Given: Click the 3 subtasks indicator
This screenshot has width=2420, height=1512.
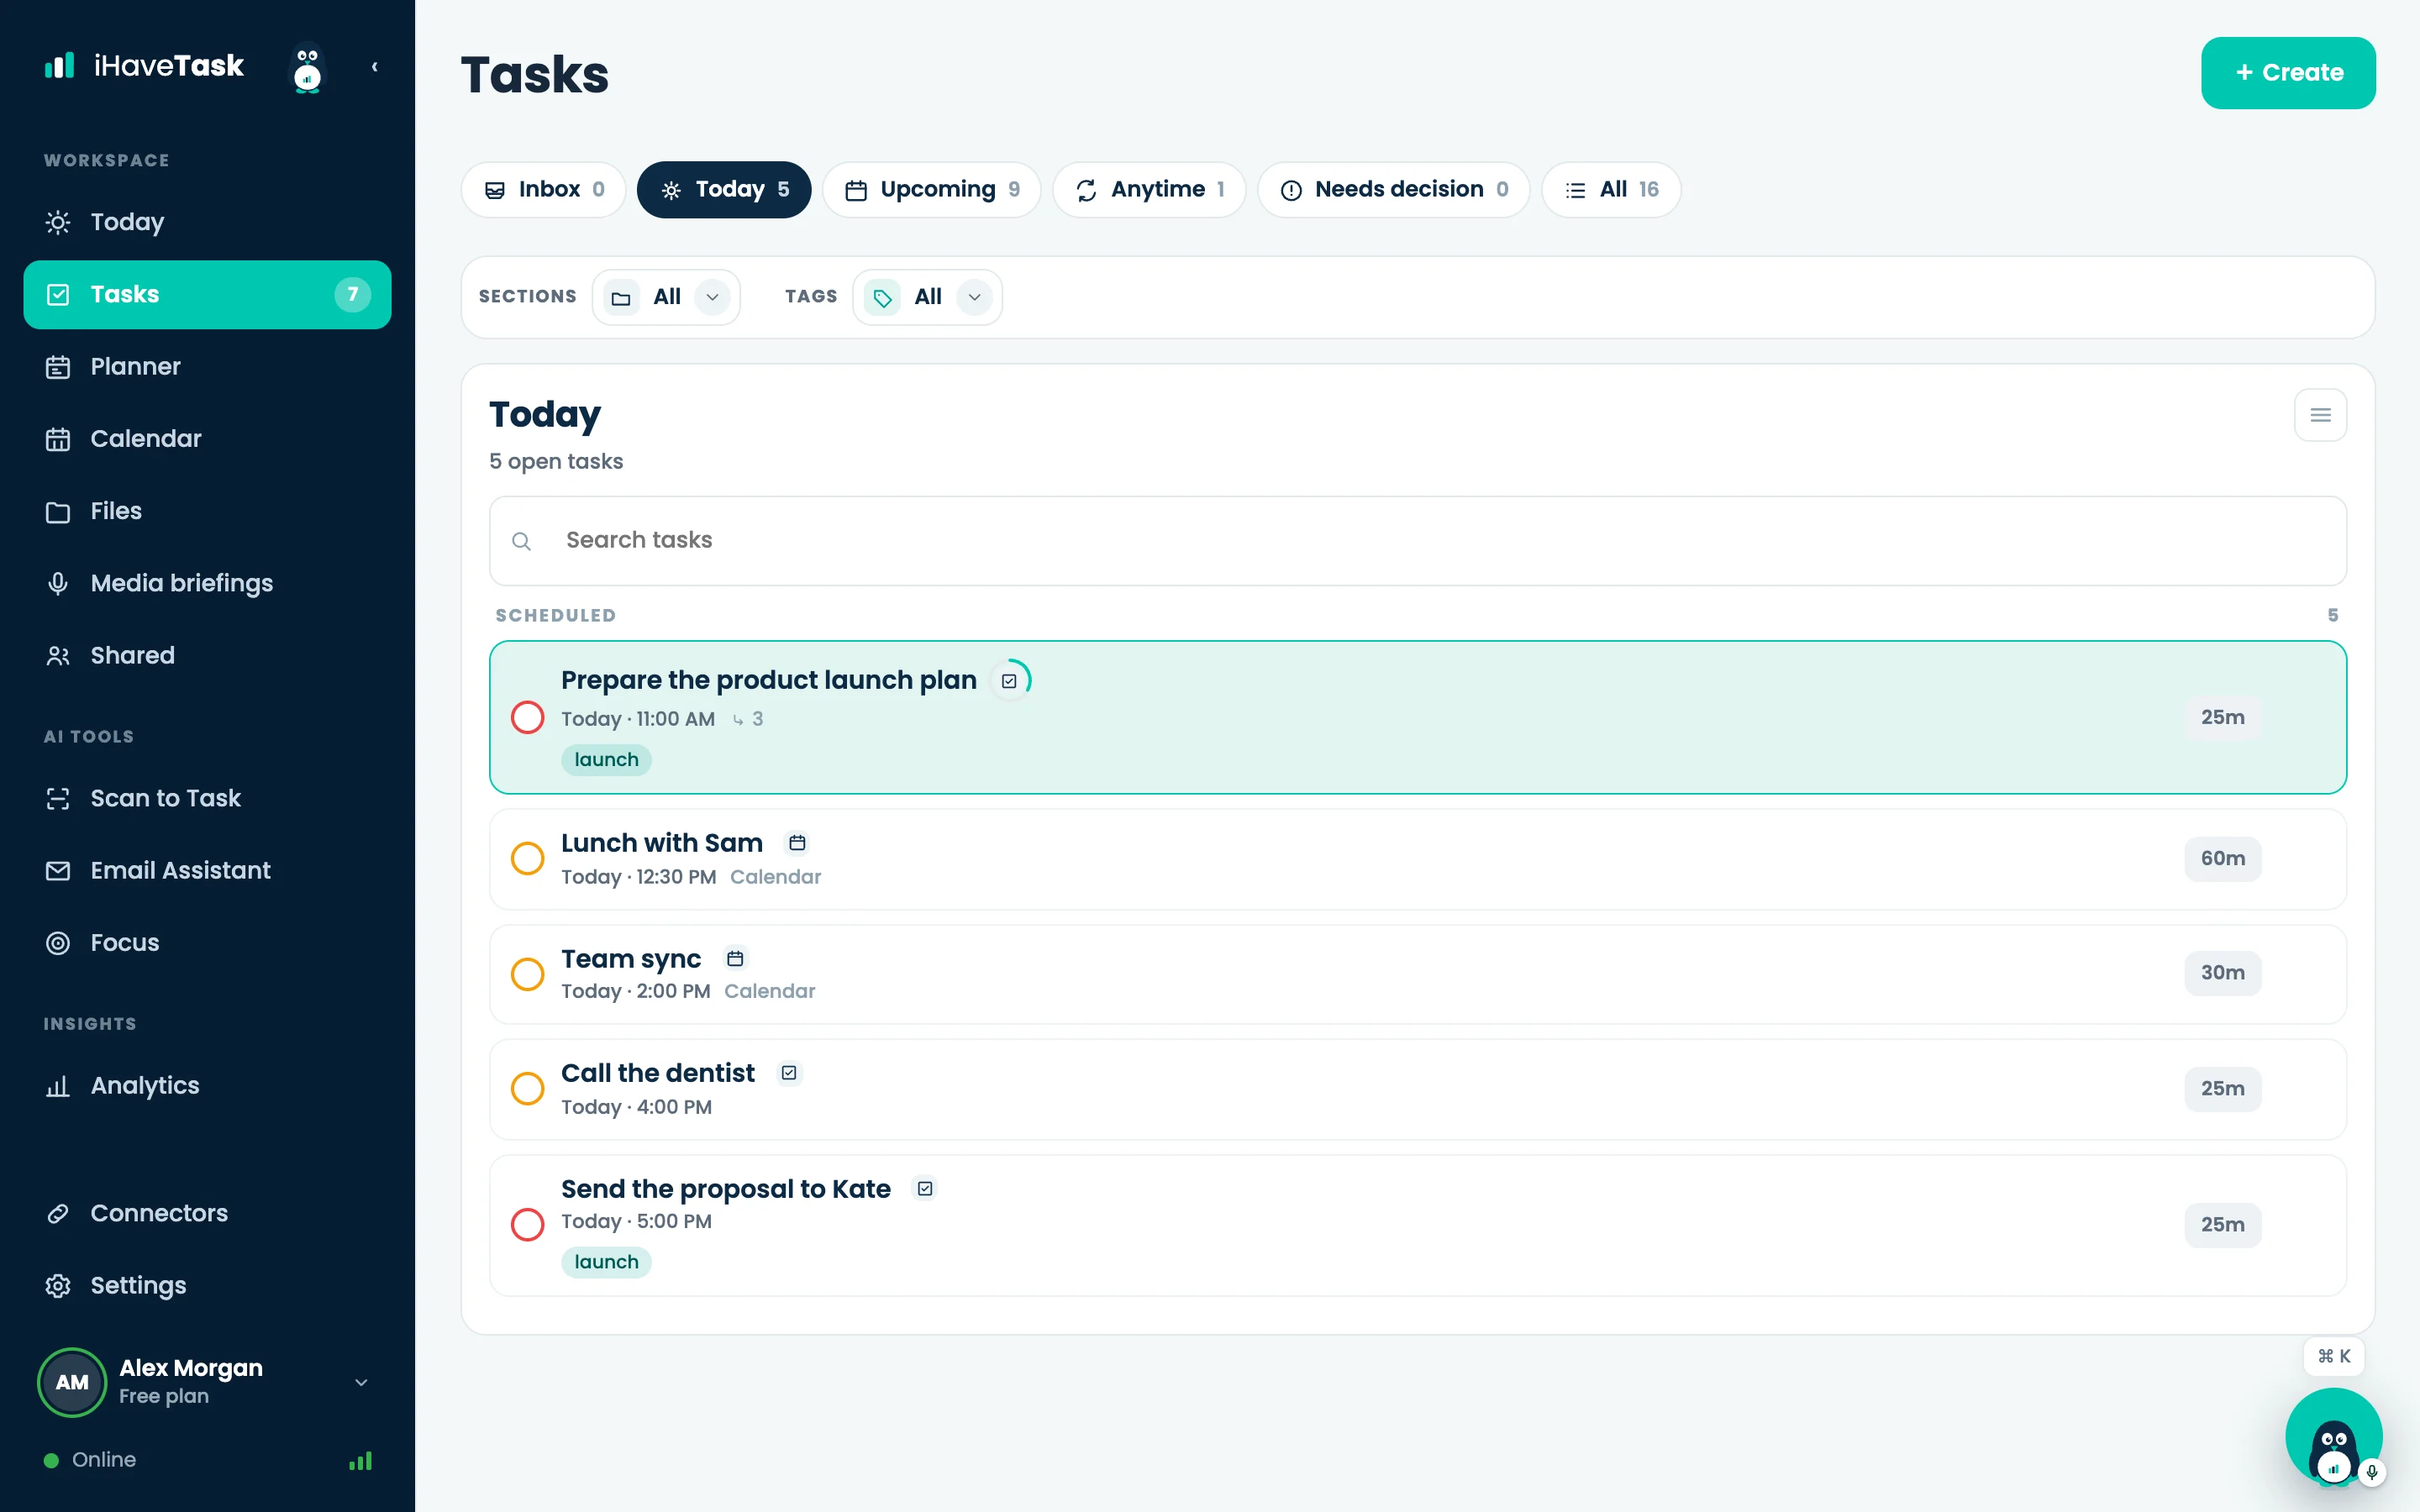Looking at the screenshot, I should (748, 719).
